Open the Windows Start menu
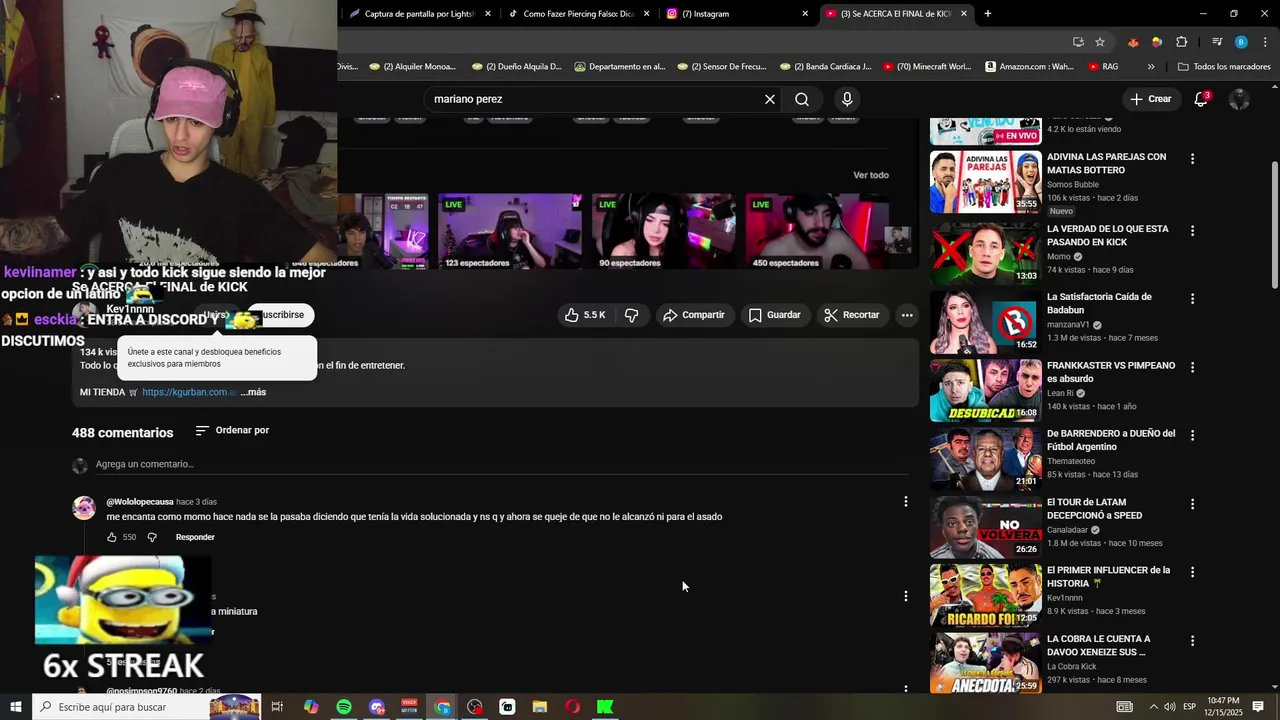This screenshot has height=720, width=1280. point(16,707)
